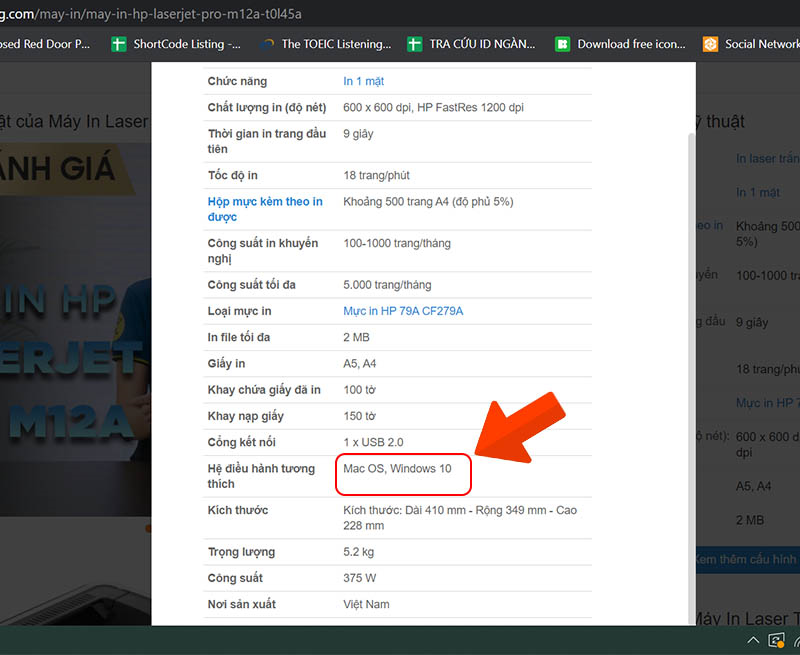Click 'Thời gian in trang đầu tiên' label
Image resolution: width=800 pixels, height=655 pixels.
[266, 141]
